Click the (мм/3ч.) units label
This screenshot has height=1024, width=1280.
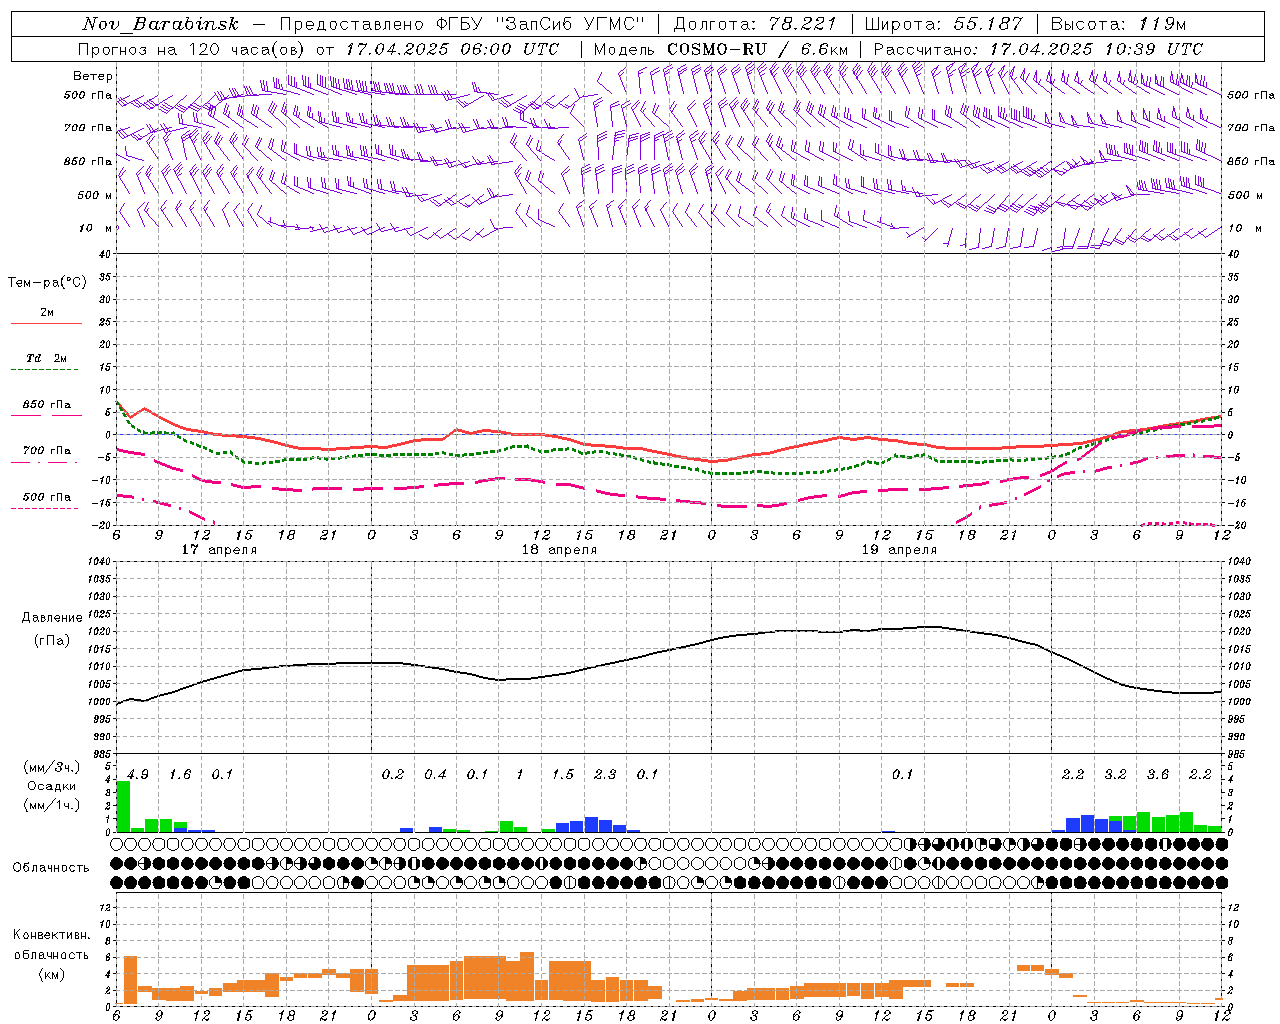point(52,767)
